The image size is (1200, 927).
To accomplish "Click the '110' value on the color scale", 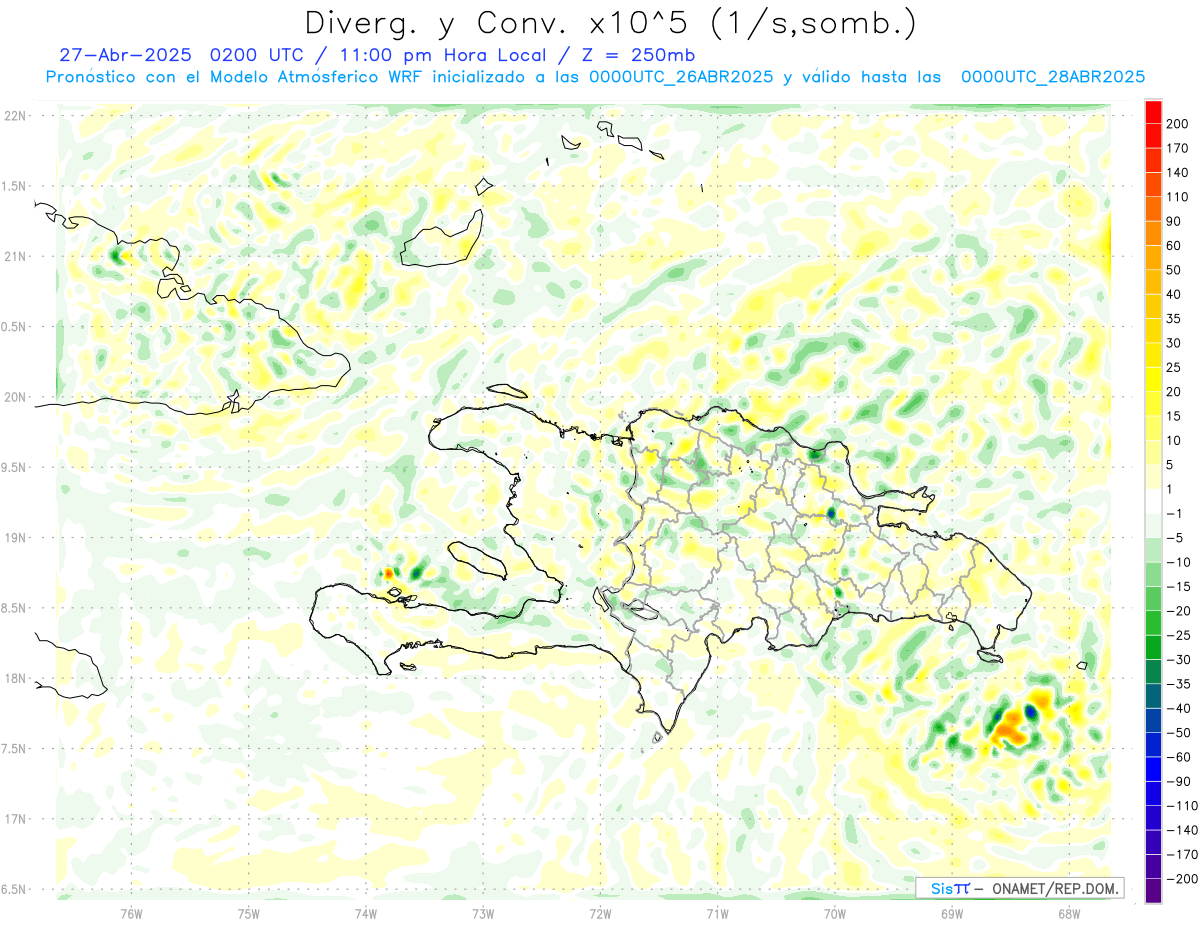I will point(1179,197).
